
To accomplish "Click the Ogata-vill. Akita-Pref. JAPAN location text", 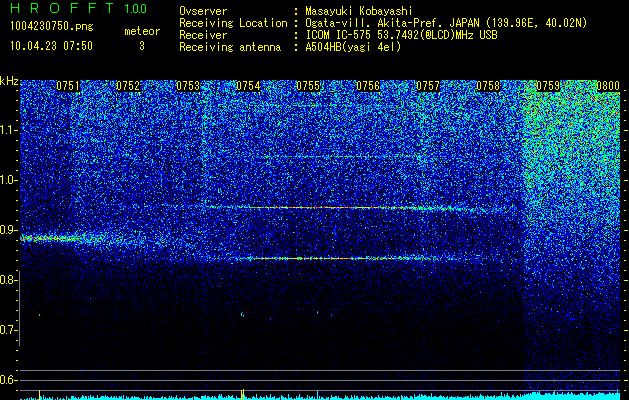I will pyautogui.click(x=446, y=23).
